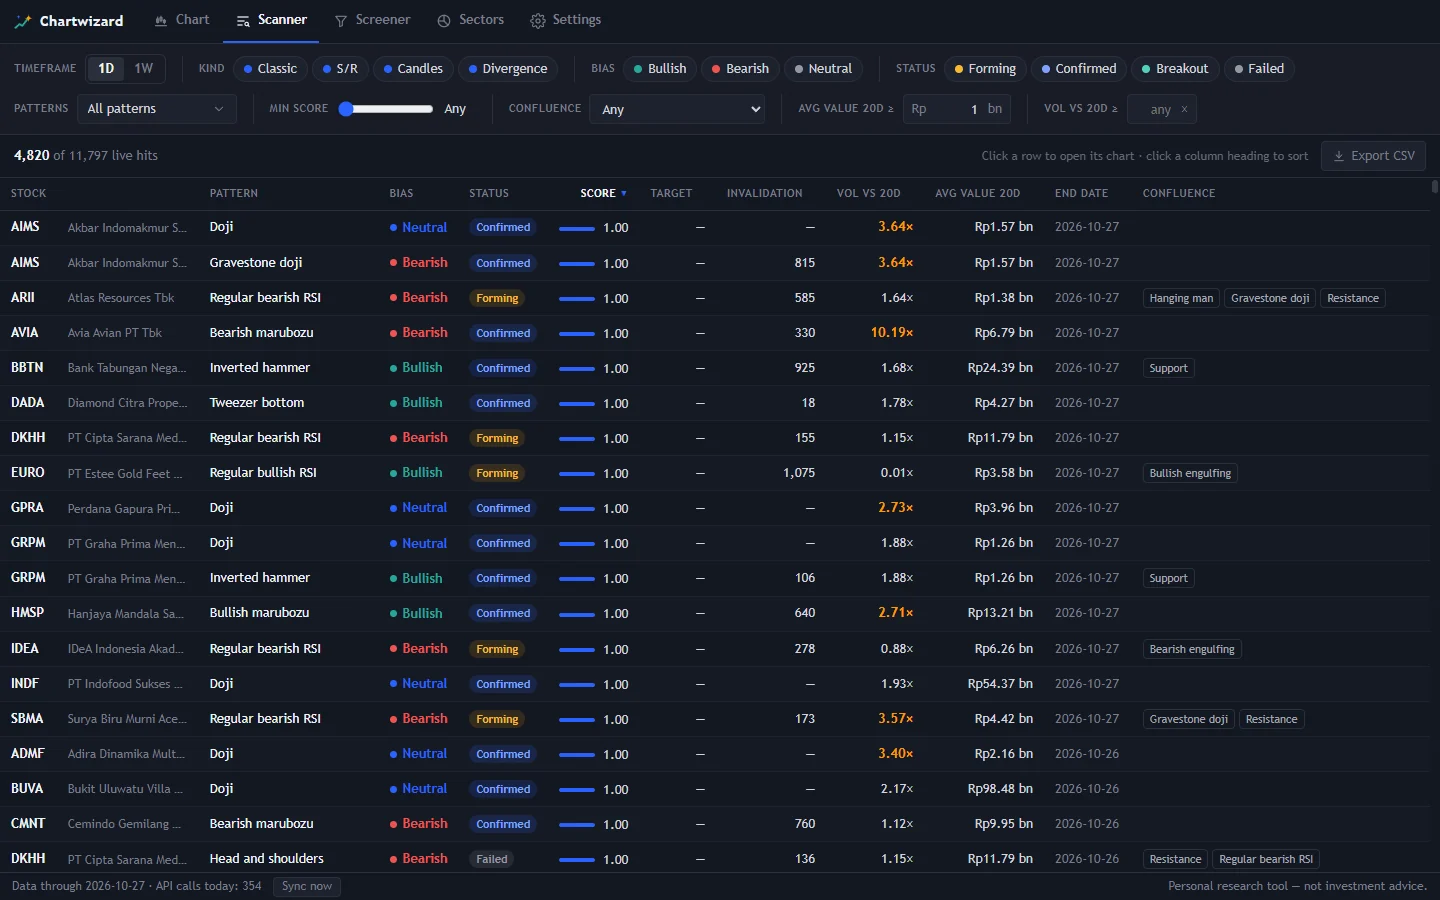Sort by the Vol vs 20D column
Image resolution: width=1440 pixels, height=900 pixels.
click(868, 193)
